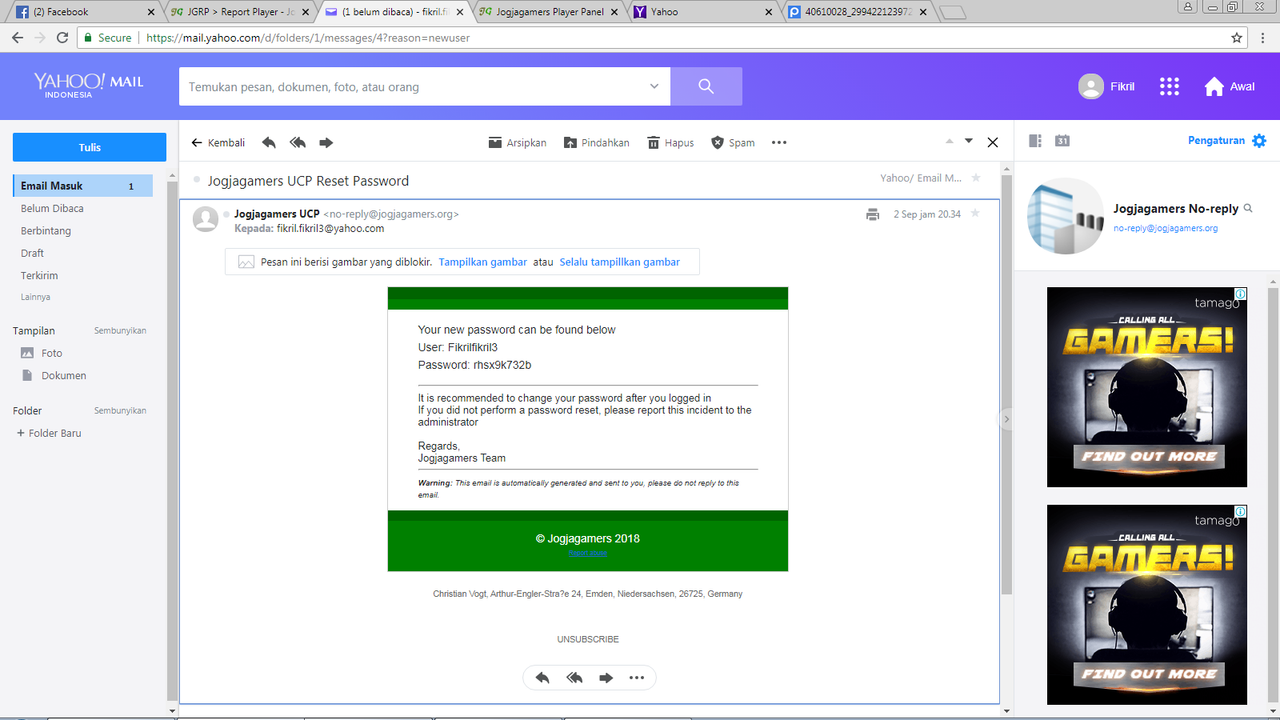
Task: Collapse the Folder section via Sembunyikan
Action: pyautogui.click(x=120, y=410)
